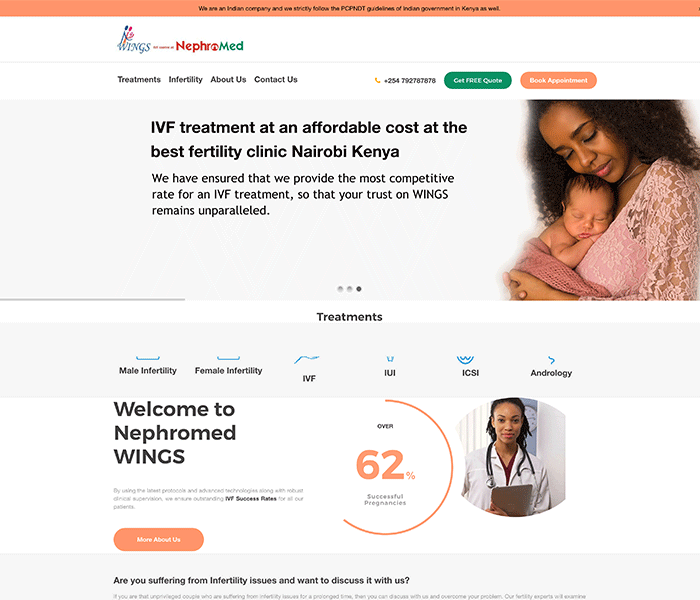Select the IVF treatment icon
The width and height of the screenshot is (700, 600).
coord(307,359)
